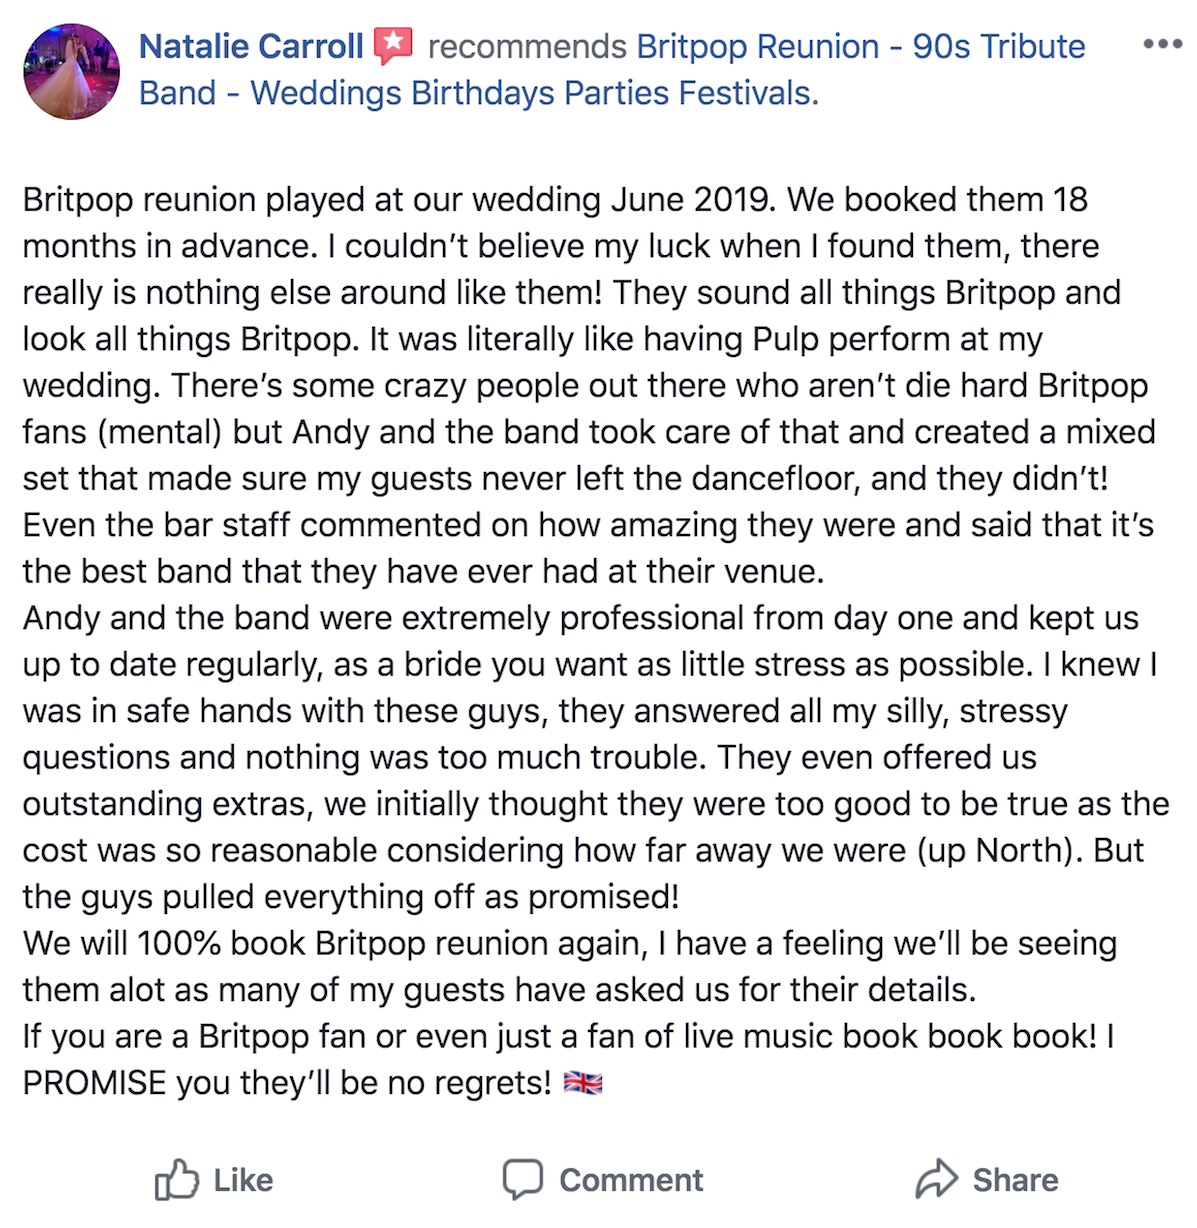Image resolution: width=1197 pixels, height=1228 pixels.
Task: Click the Comment speech bubble icon
Action: point(523,1180)
